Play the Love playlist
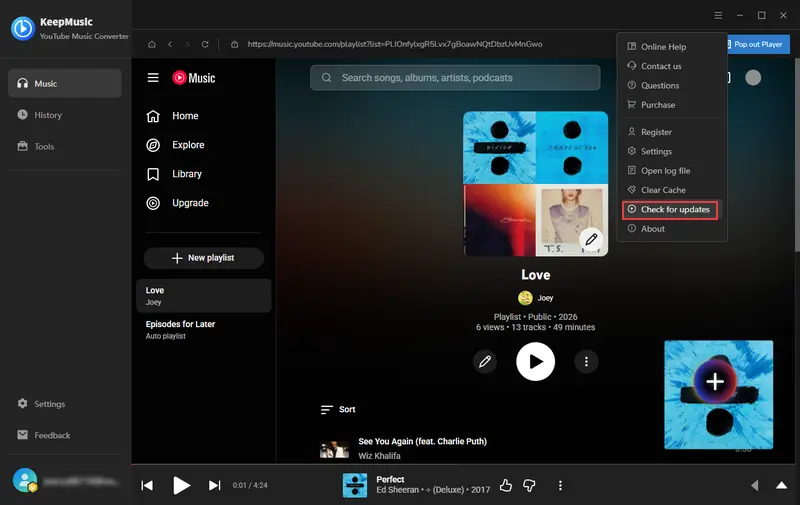 (535, 362)
